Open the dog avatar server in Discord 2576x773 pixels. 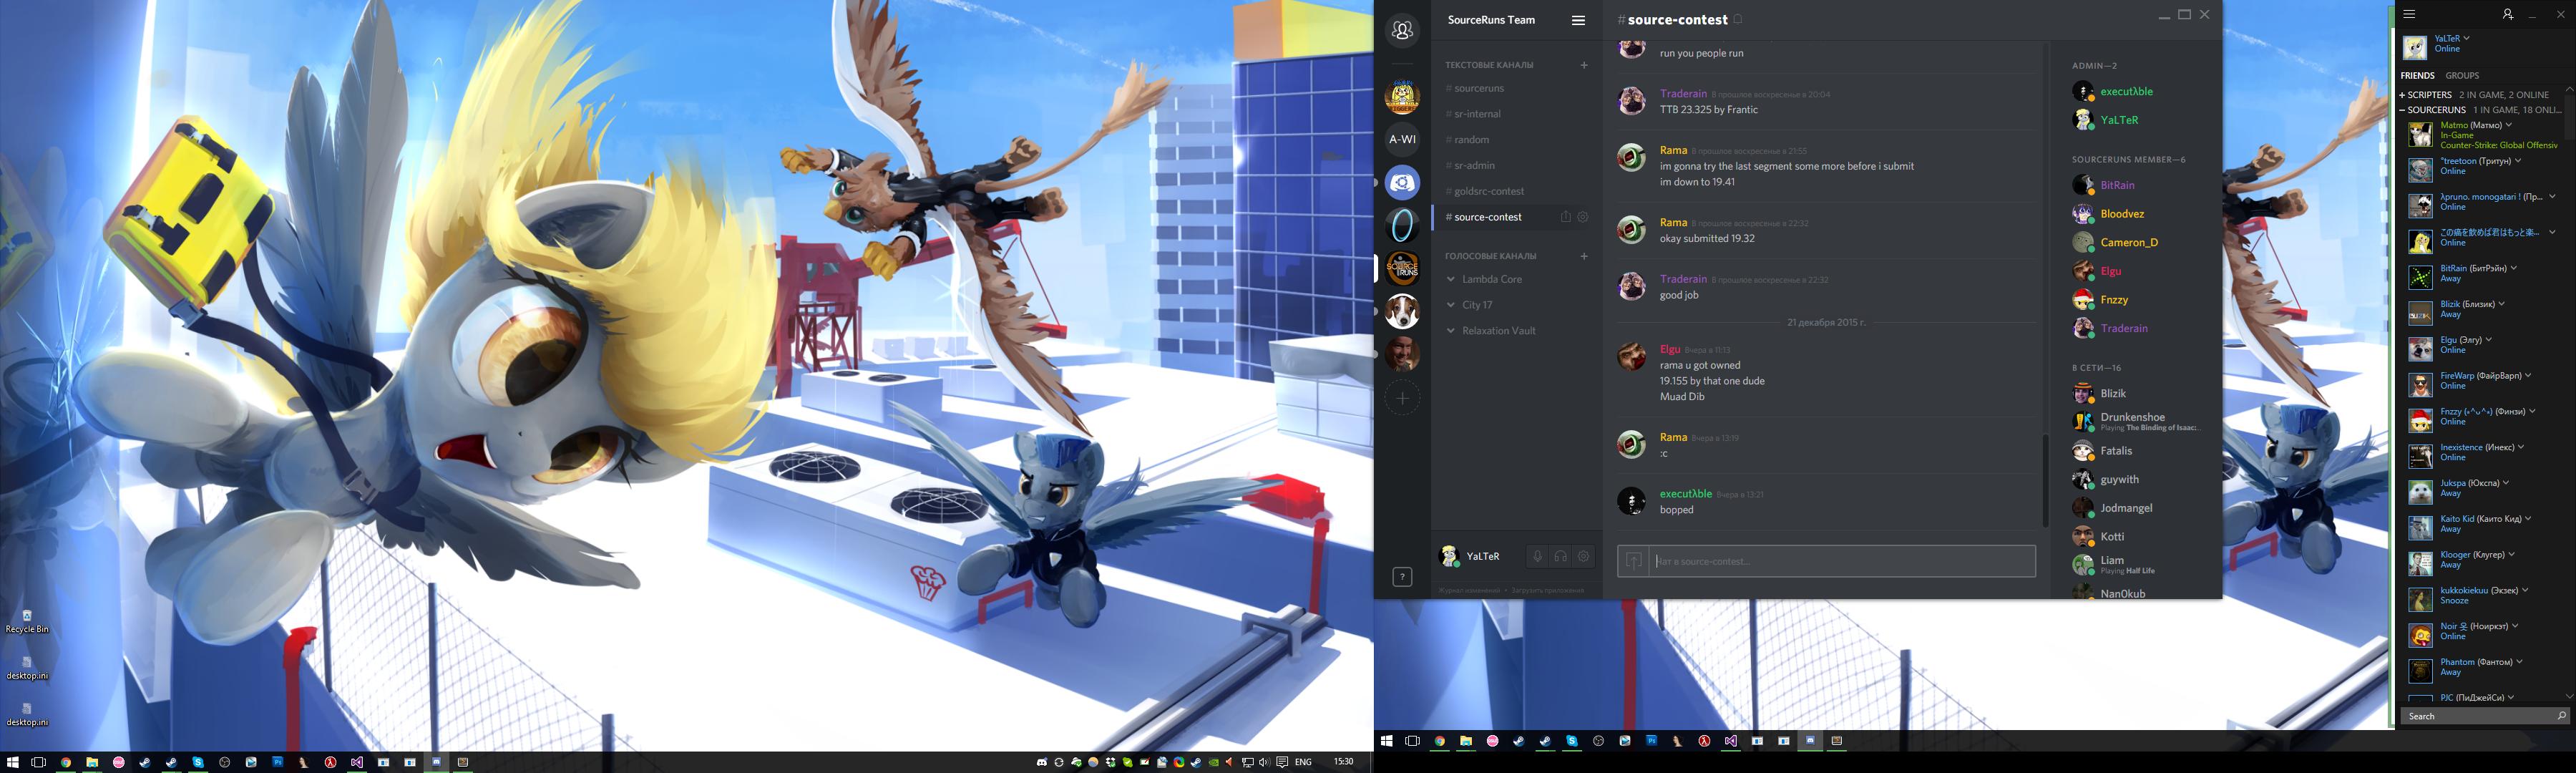[x=1402, y=312]
